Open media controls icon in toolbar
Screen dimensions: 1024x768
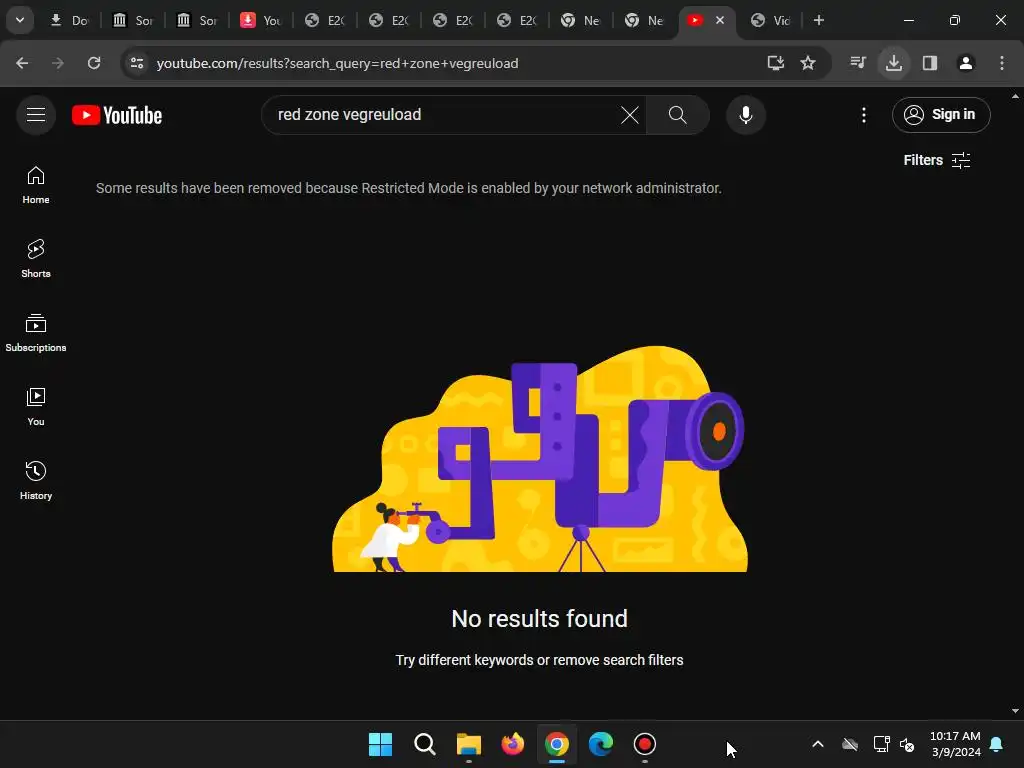[858, 63]
